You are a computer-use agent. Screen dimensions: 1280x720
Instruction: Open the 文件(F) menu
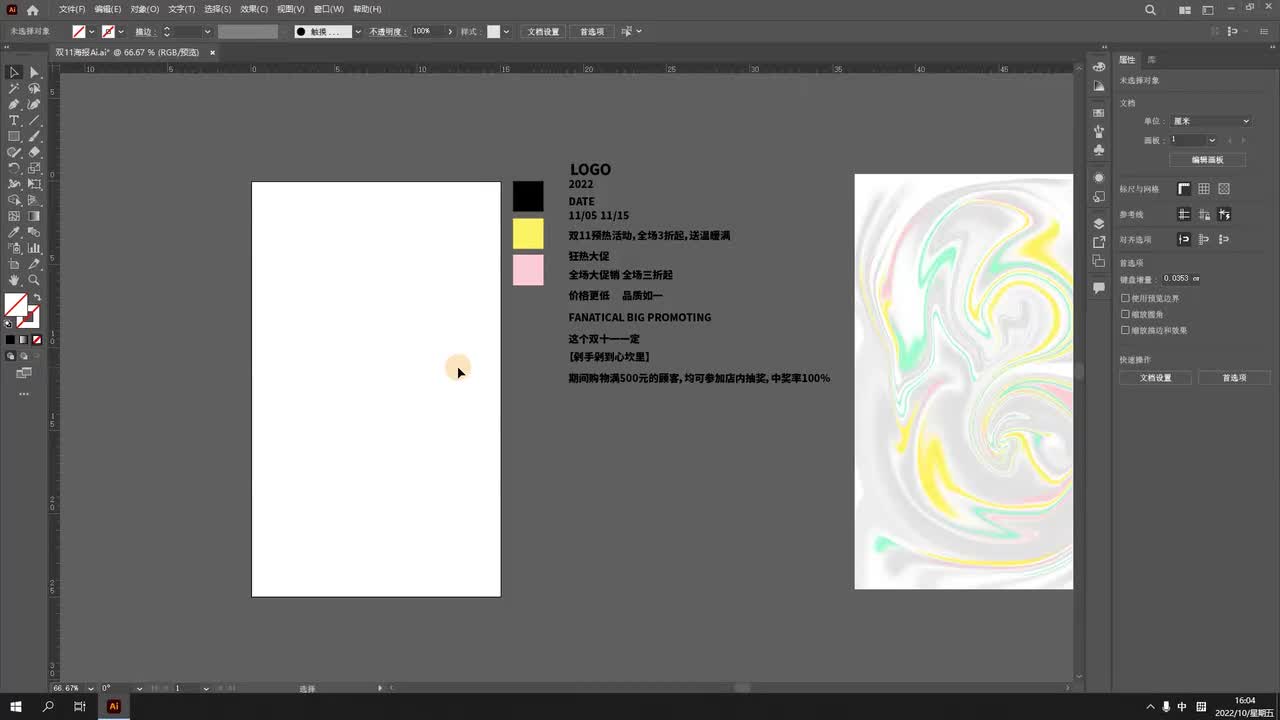(72, 9)
